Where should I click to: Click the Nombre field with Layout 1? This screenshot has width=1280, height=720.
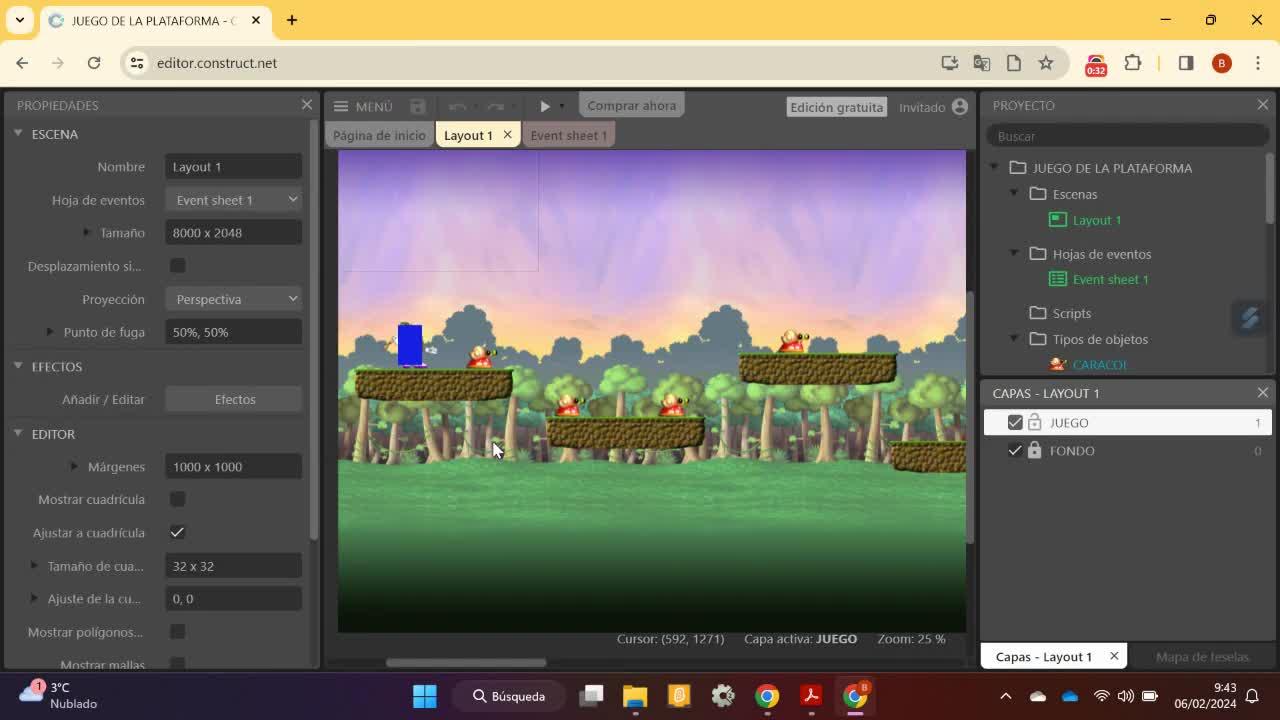[x=234, y=166]
